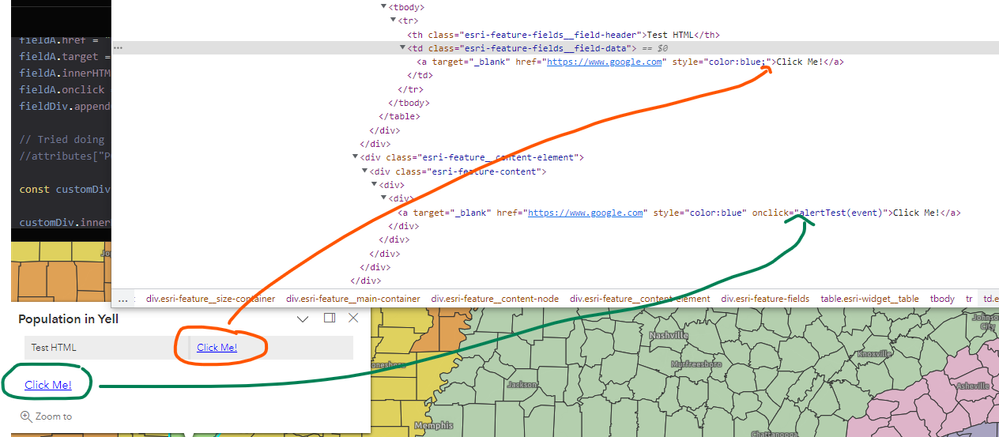
Task: Dock the Population in Yell popup
Action: pyautogui.click(x=329, y=318)
